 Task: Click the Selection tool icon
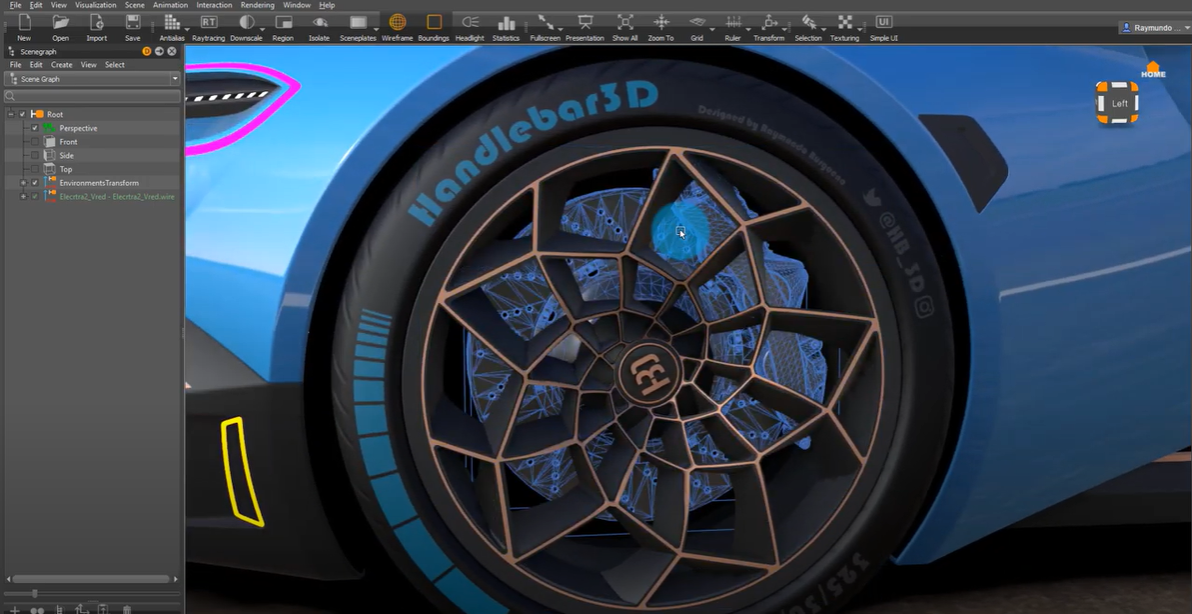808,22
